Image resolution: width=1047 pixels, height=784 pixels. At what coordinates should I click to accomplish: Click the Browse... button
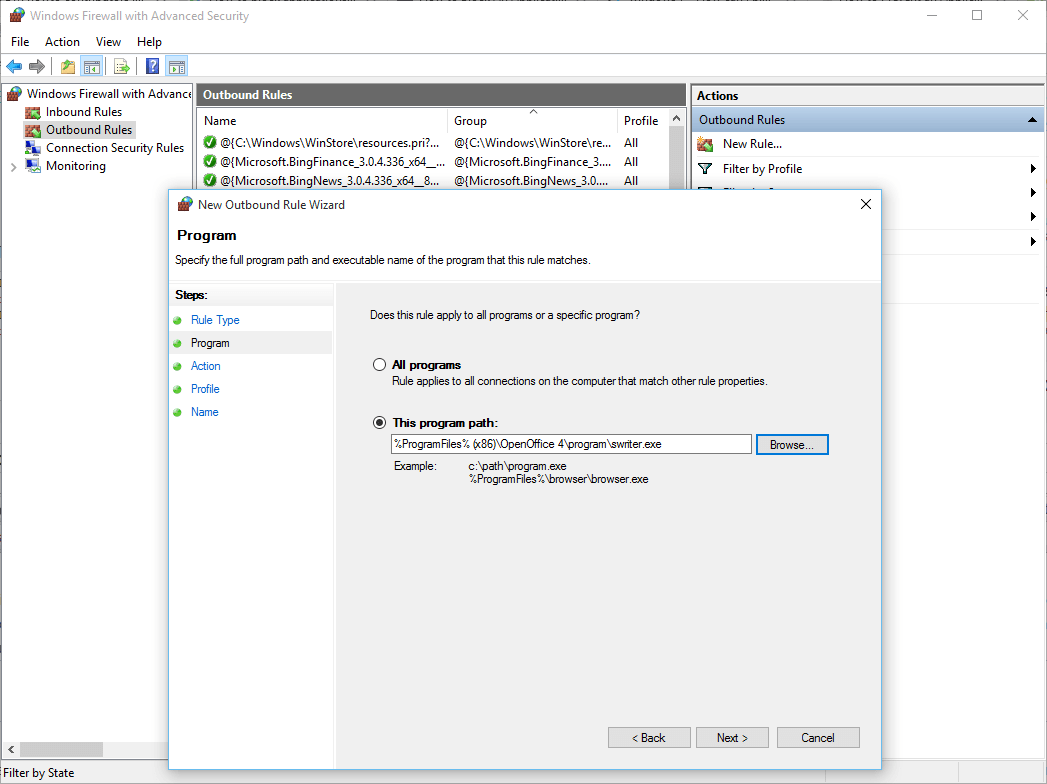click(792, 445)
